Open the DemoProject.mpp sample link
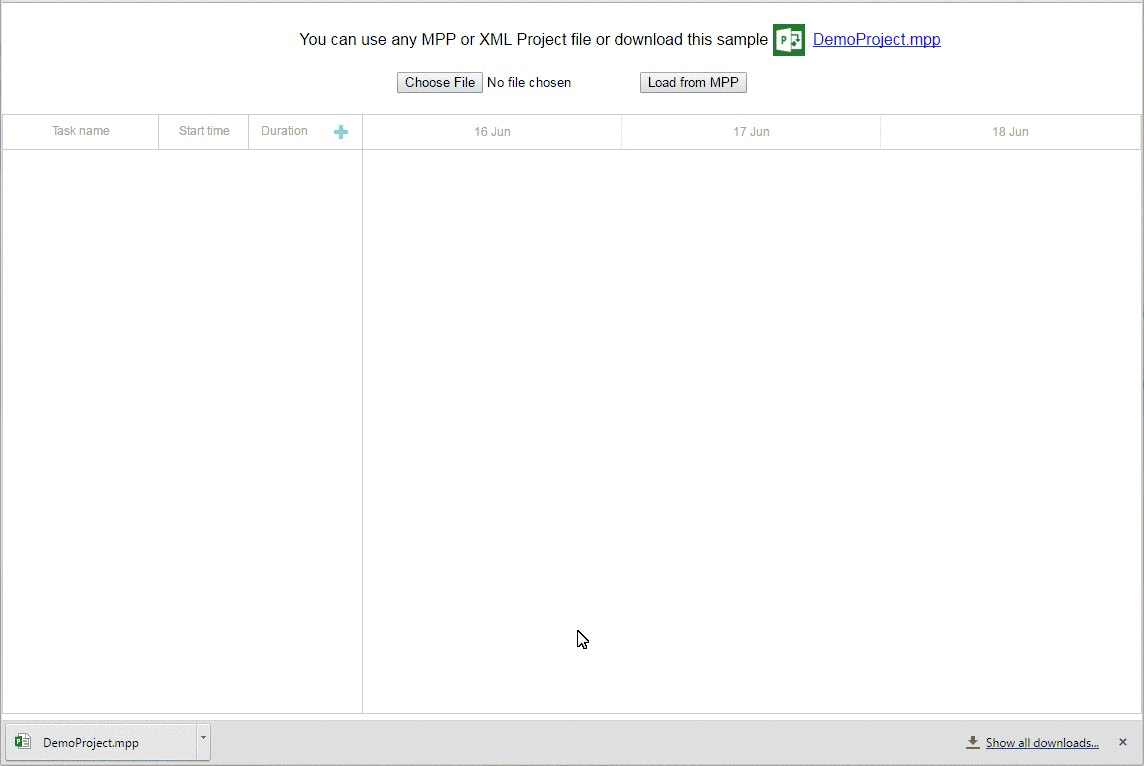Viewport: 1144px width, 766px height. coord(876,39)
